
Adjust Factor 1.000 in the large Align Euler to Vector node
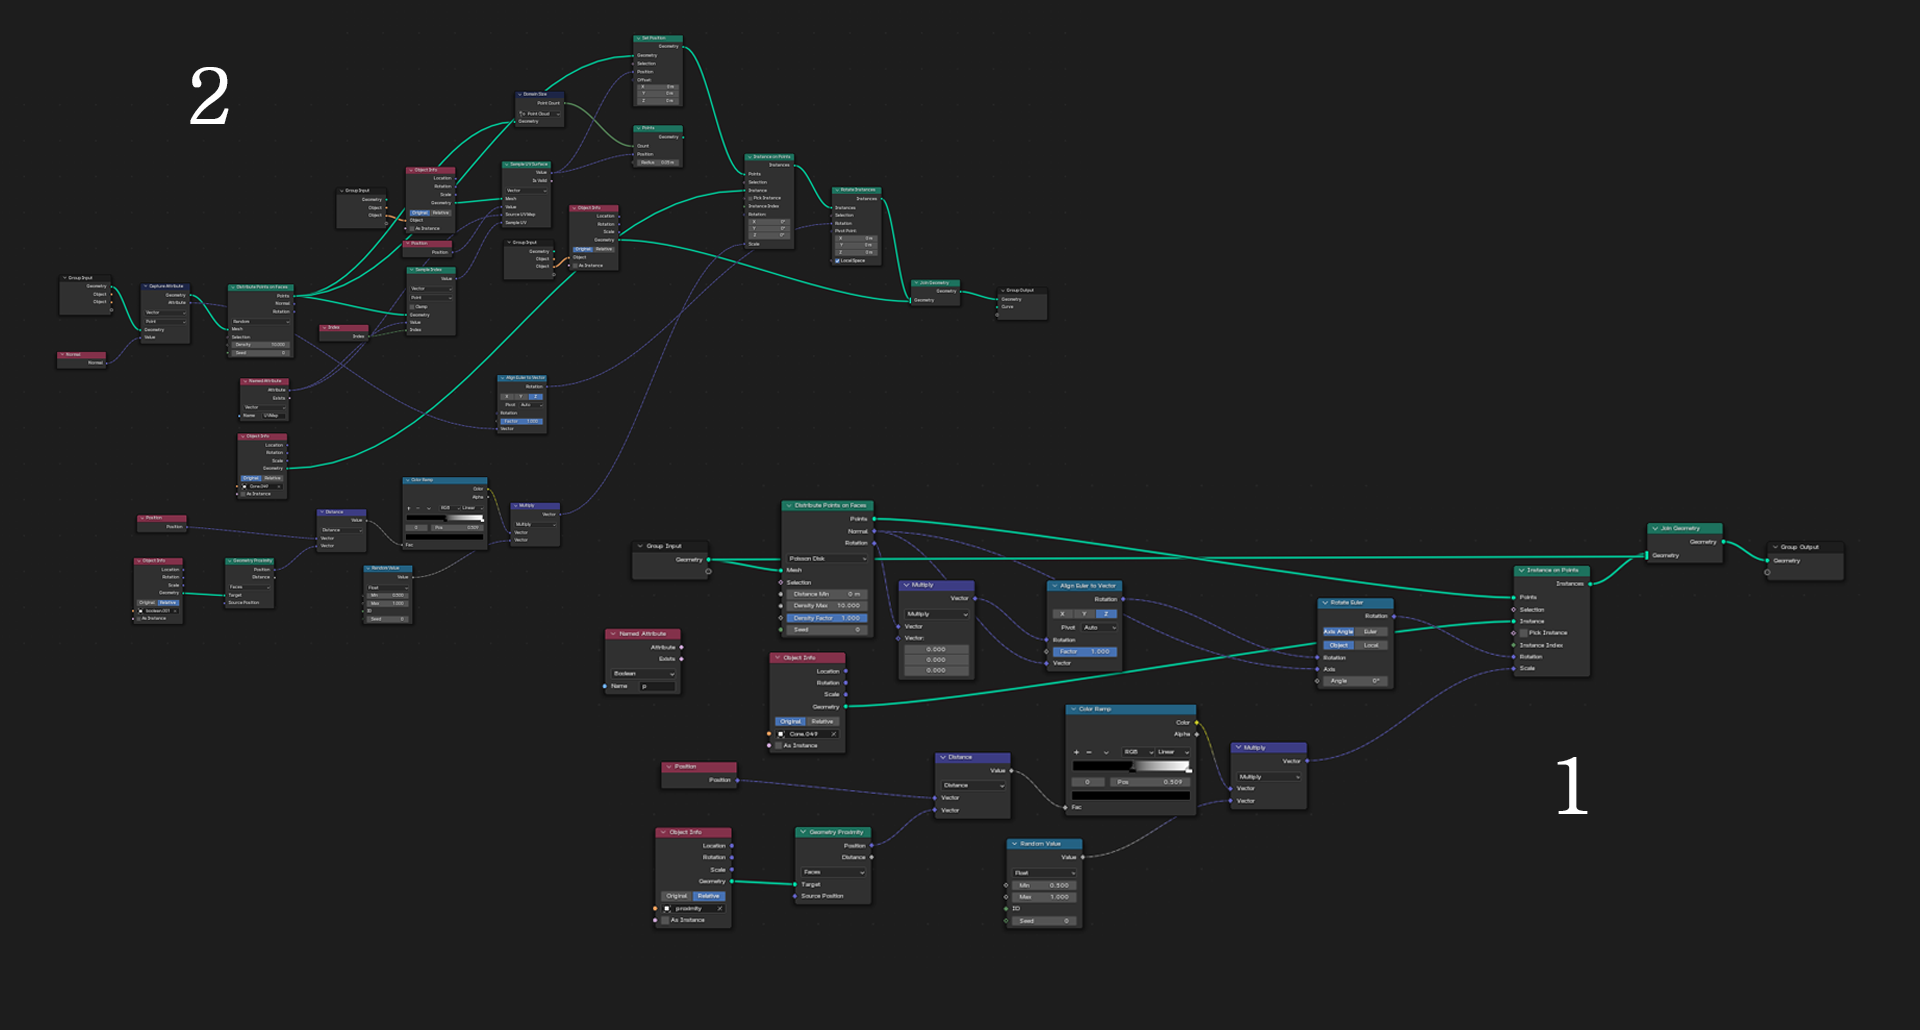pos(1084,652)
